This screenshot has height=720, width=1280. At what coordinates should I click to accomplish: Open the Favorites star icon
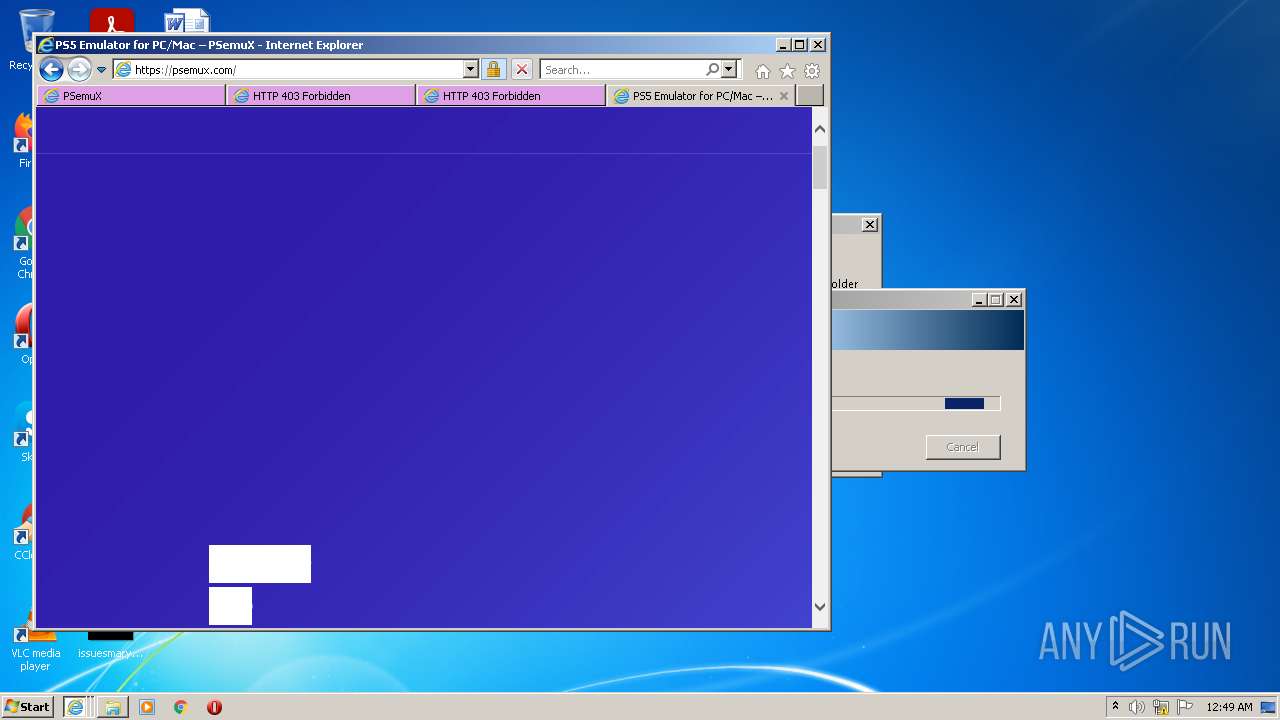coord(787,71)
